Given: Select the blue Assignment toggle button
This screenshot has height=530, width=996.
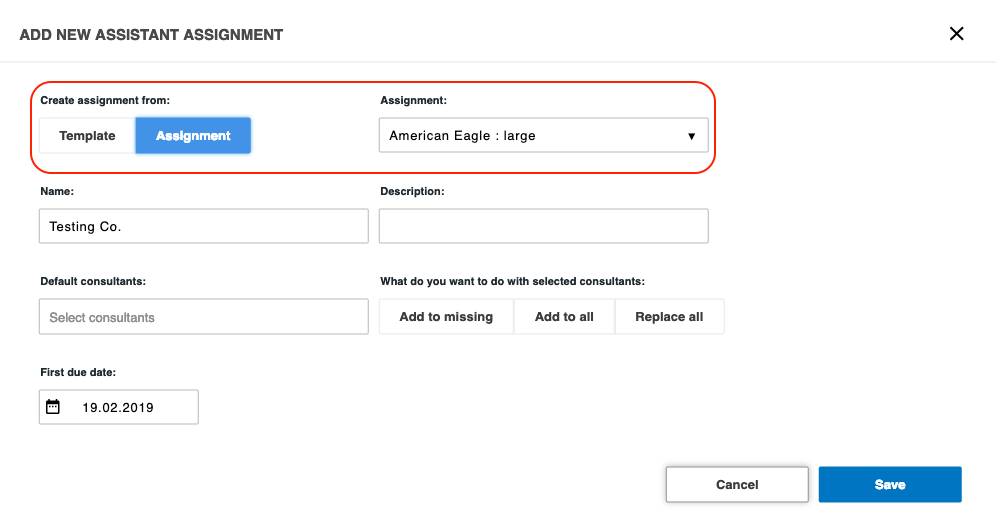Looking at the screenshot, I should (x=193, y=136).
